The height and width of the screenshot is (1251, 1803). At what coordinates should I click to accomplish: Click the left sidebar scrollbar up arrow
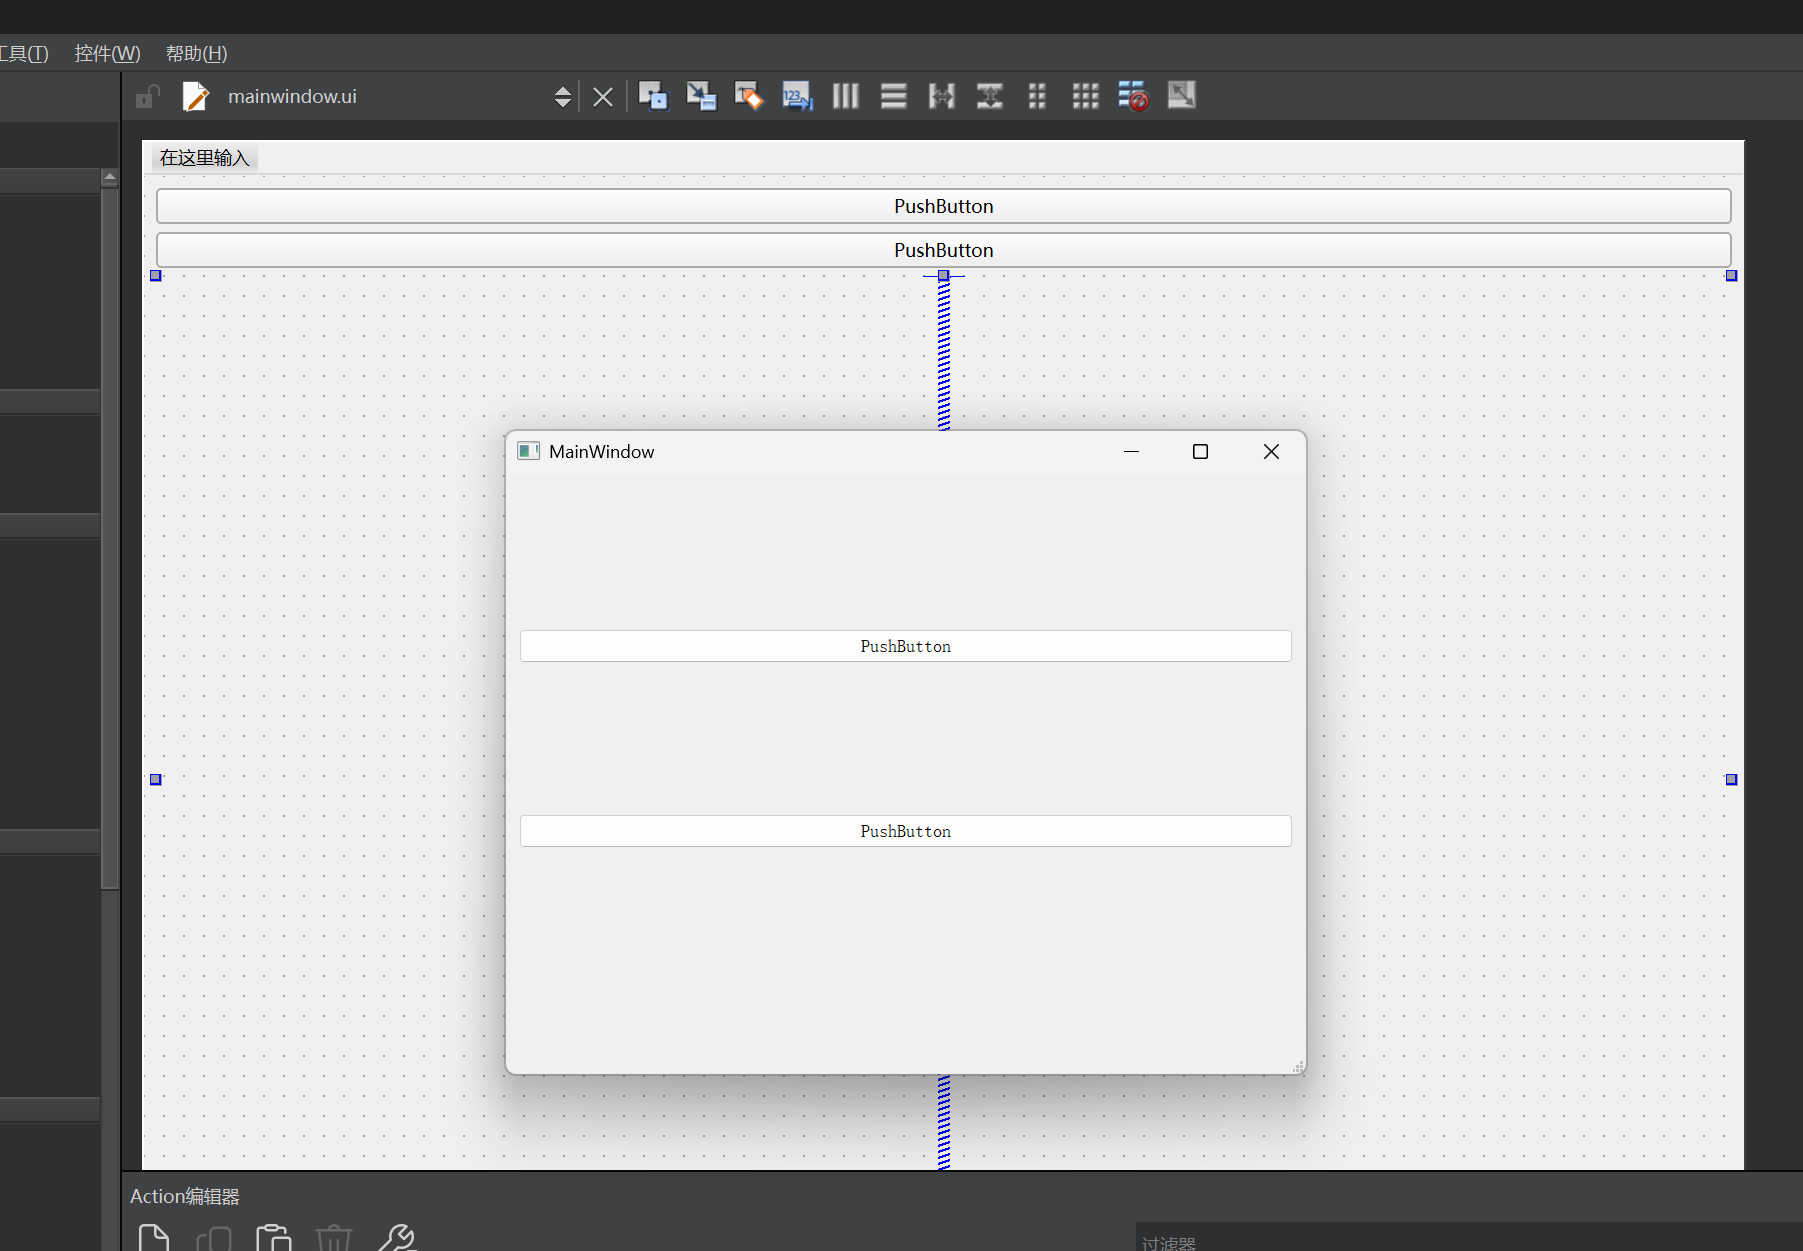[110, 178]
